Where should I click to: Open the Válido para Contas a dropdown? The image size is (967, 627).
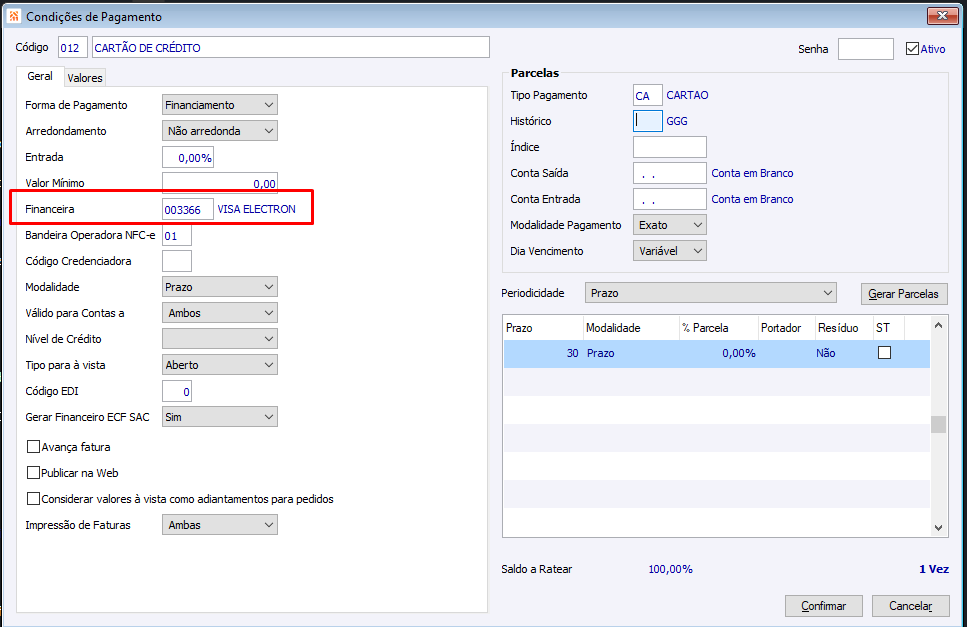(x=220, y=313)
